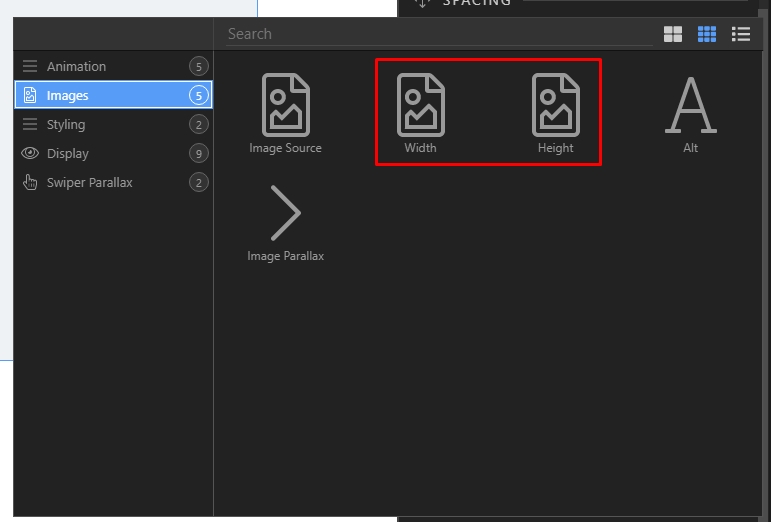Click the count badge on Swiper Parallax
The image size is (771, 522).
199,182
